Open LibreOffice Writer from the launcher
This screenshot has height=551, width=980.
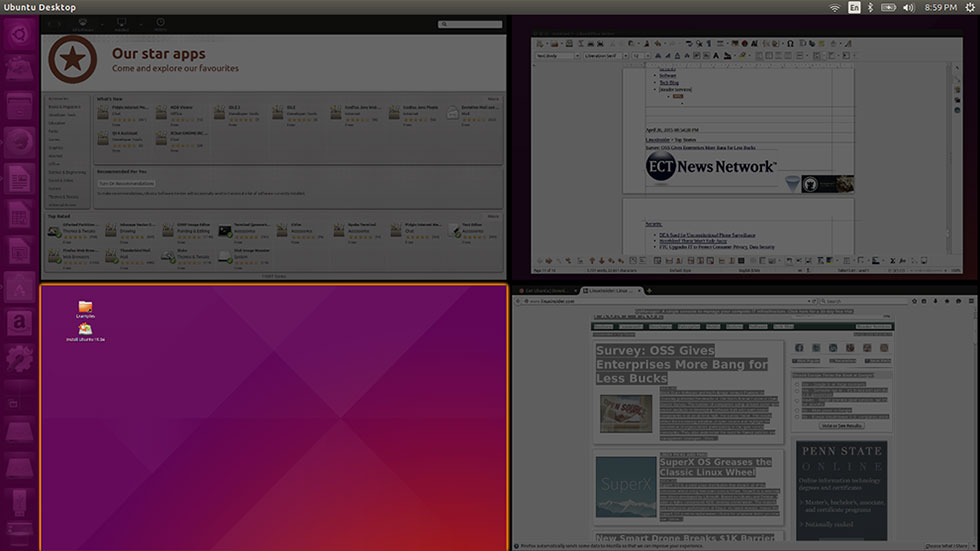pyautogui.click(x=19, y=179)
